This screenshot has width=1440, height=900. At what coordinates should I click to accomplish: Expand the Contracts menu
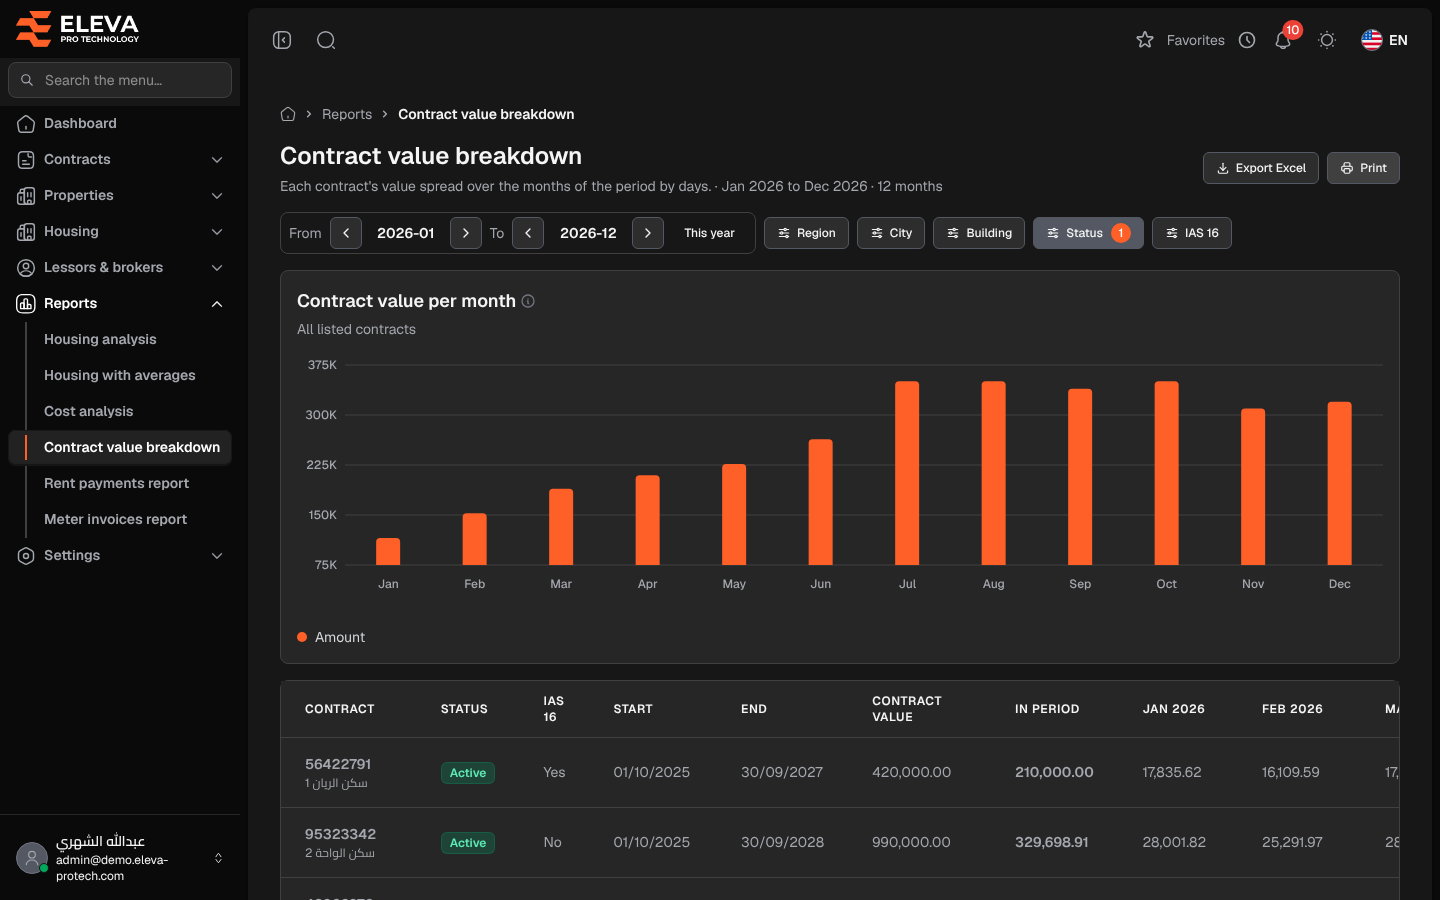[x=120, y=159]
